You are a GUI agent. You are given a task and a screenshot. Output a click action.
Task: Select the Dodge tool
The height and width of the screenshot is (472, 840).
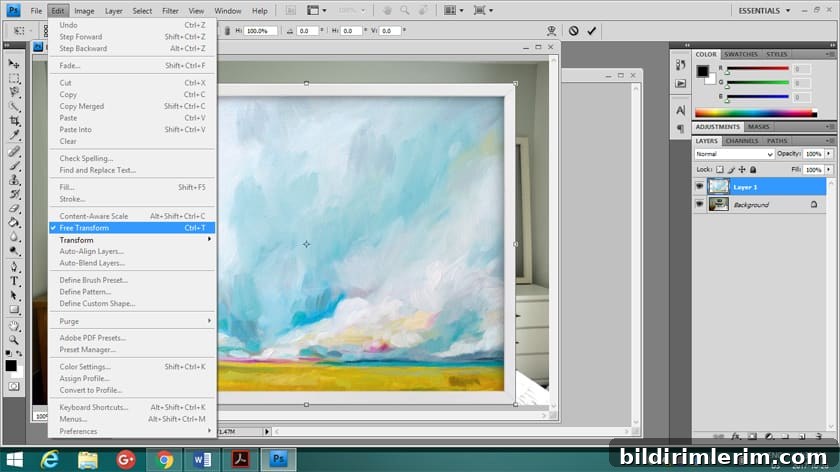(x=14, y=250)
